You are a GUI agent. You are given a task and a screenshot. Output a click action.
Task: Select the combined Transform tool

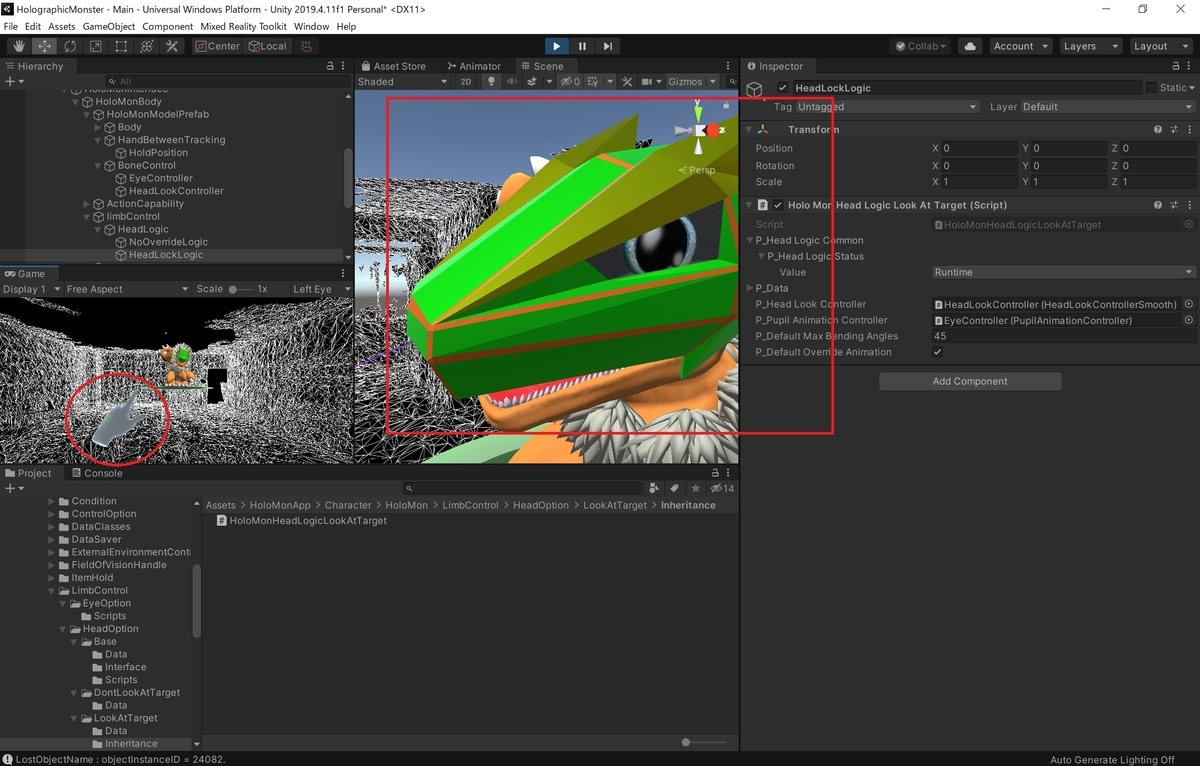[147, 46]
